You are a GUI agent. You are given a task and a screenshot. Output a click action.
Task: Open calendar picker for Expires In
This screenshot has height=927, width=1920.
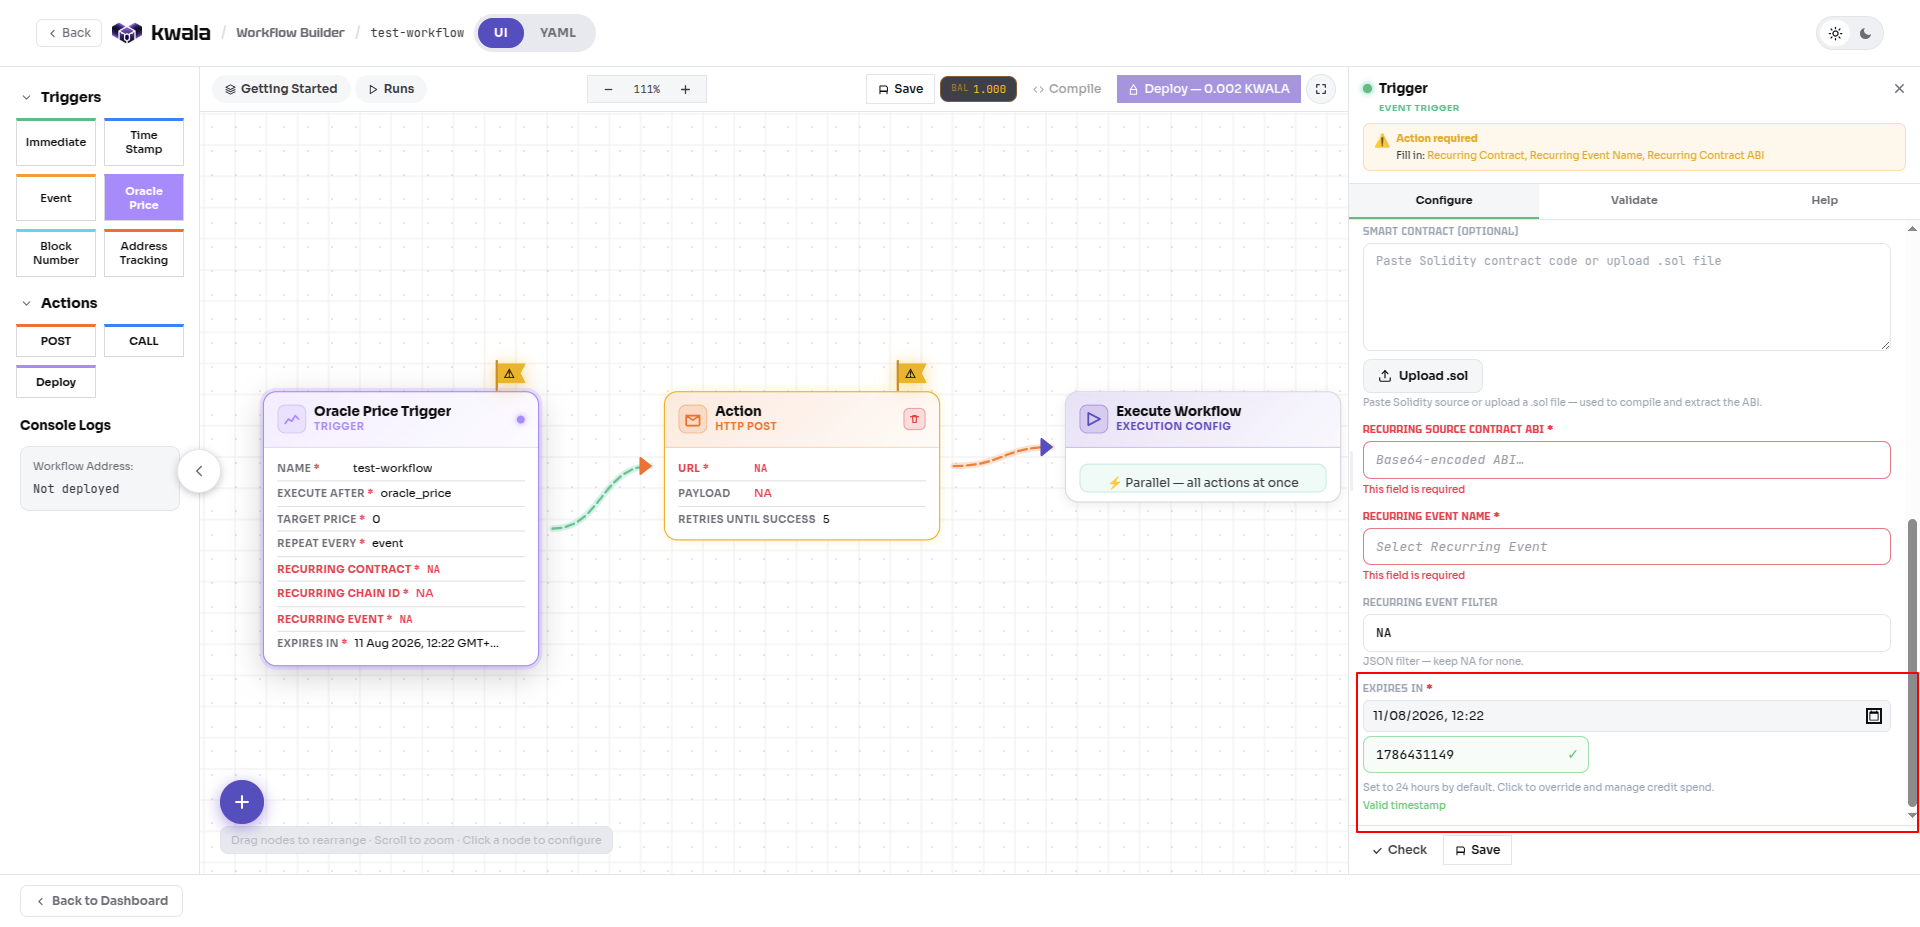point(1874,716)
